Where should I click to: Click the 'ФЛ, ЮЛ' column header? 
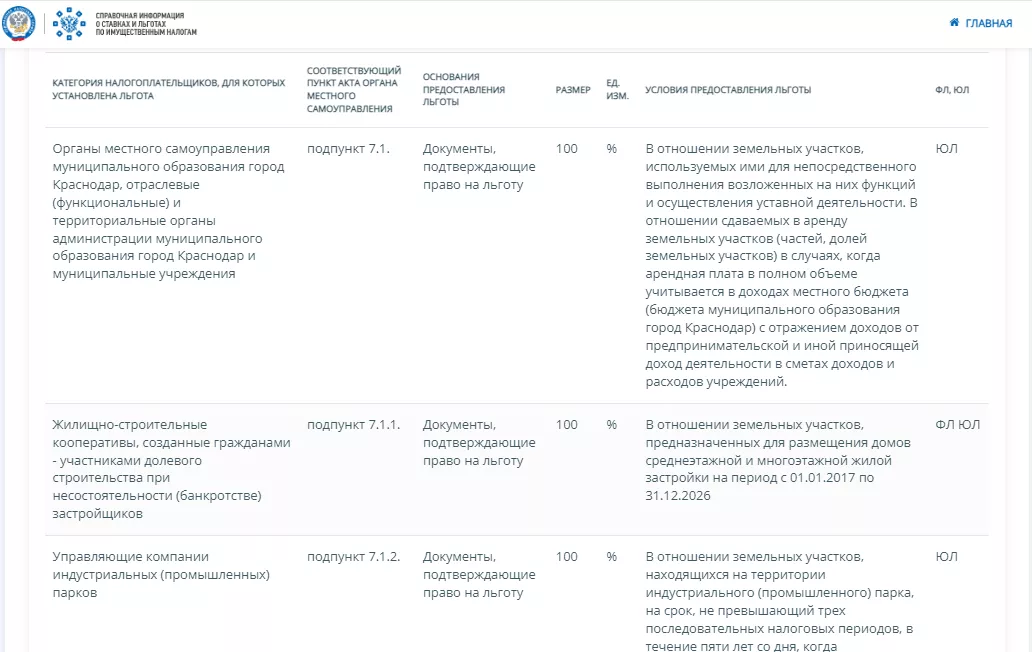(951, 90)
